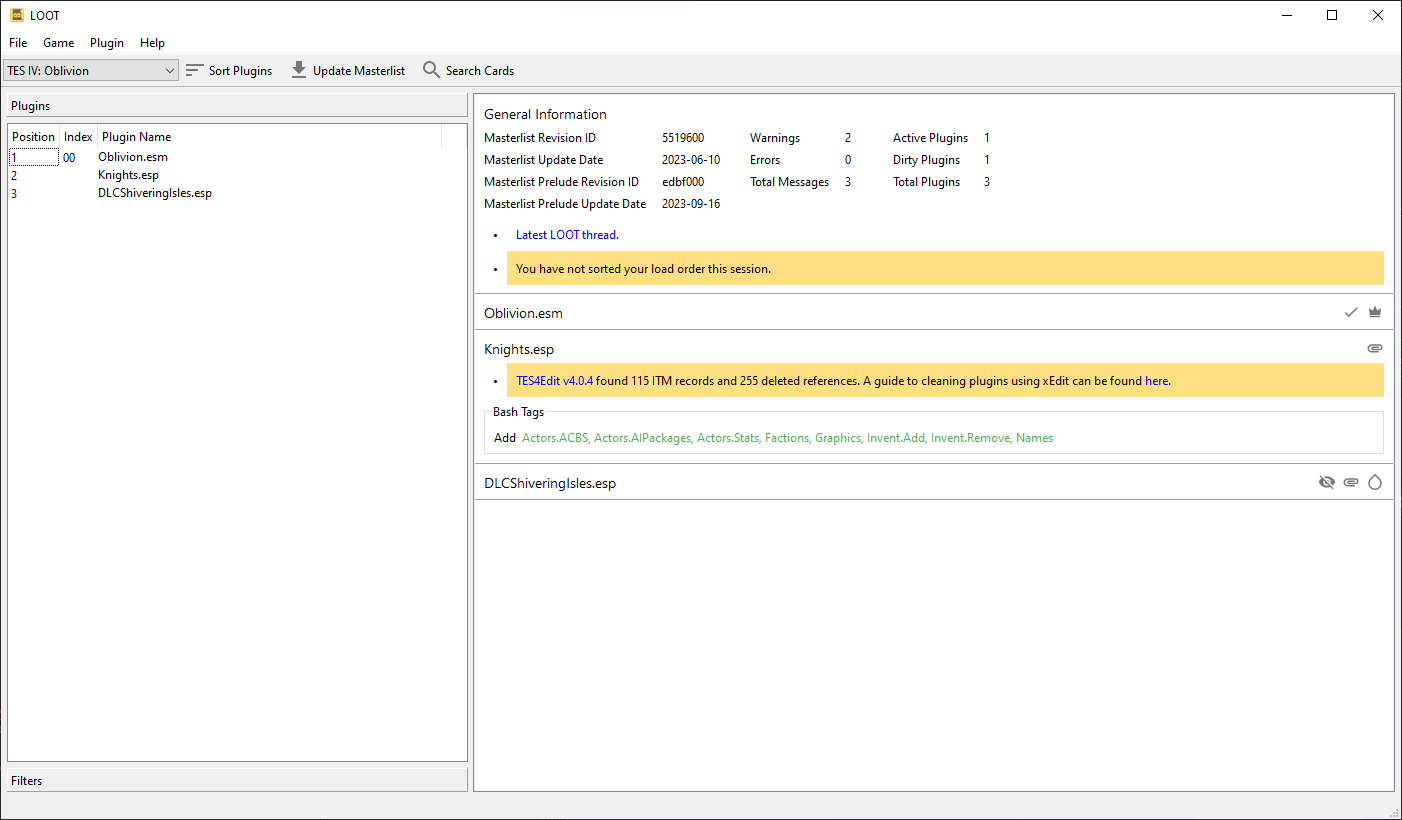The height and width of the screenshot is (820, 1402).
Task: Open the Help menu
Action: 152,43
